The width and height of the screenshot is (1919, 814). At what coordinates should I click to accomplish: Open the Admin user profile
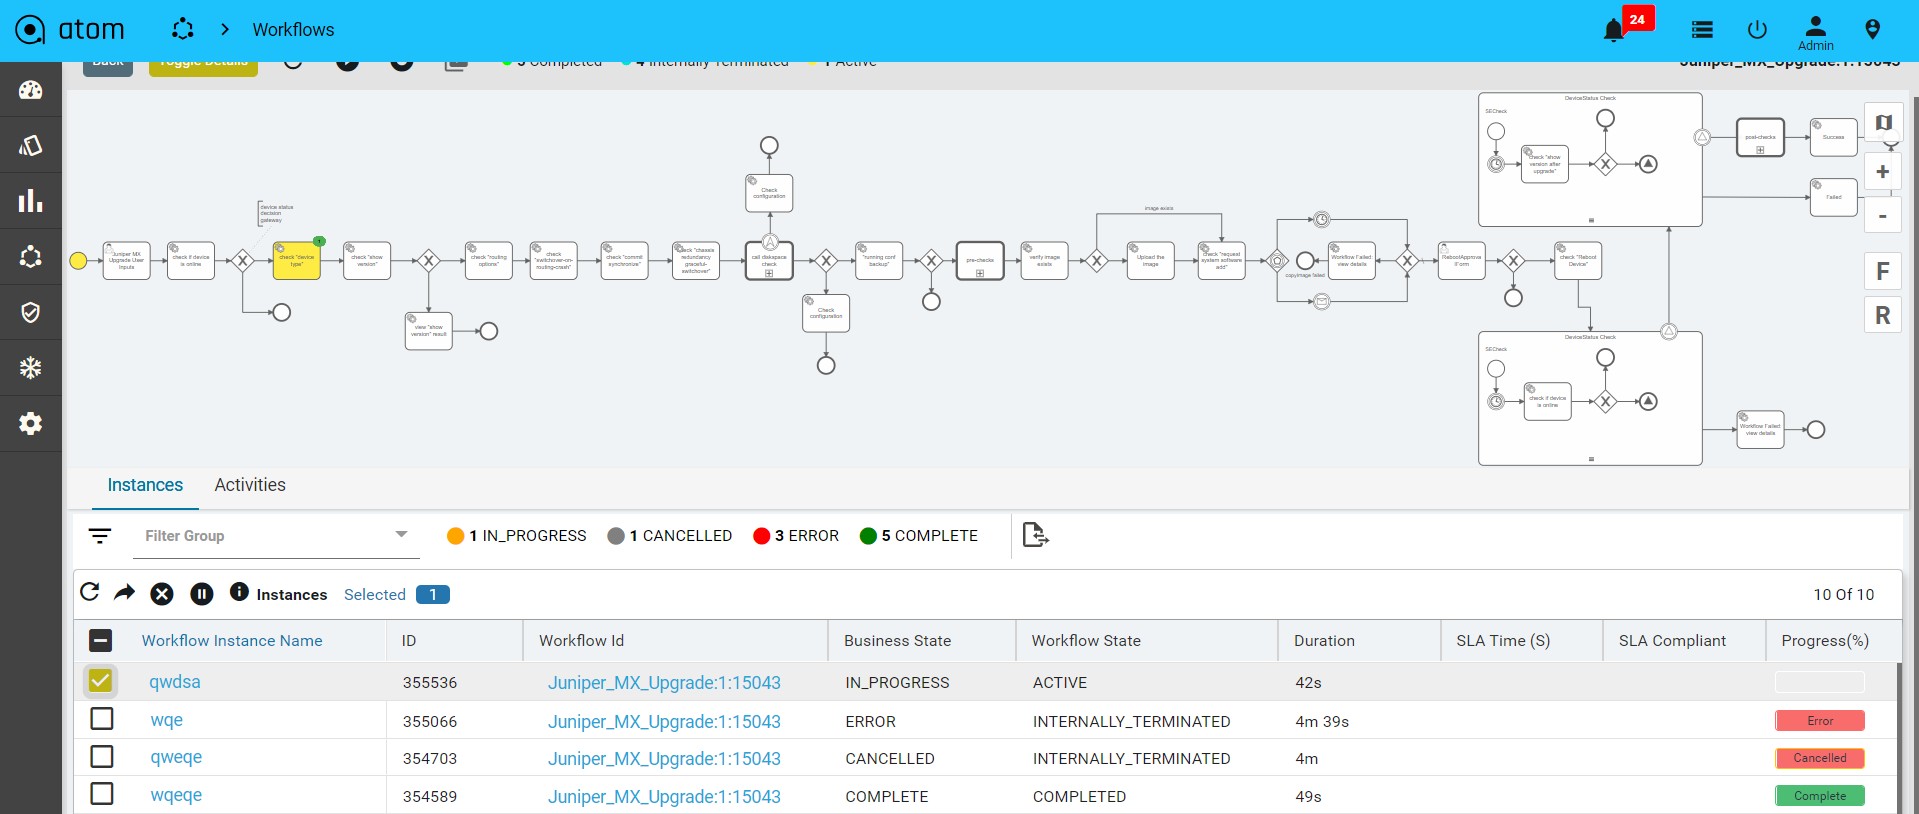pos(1815,33)
